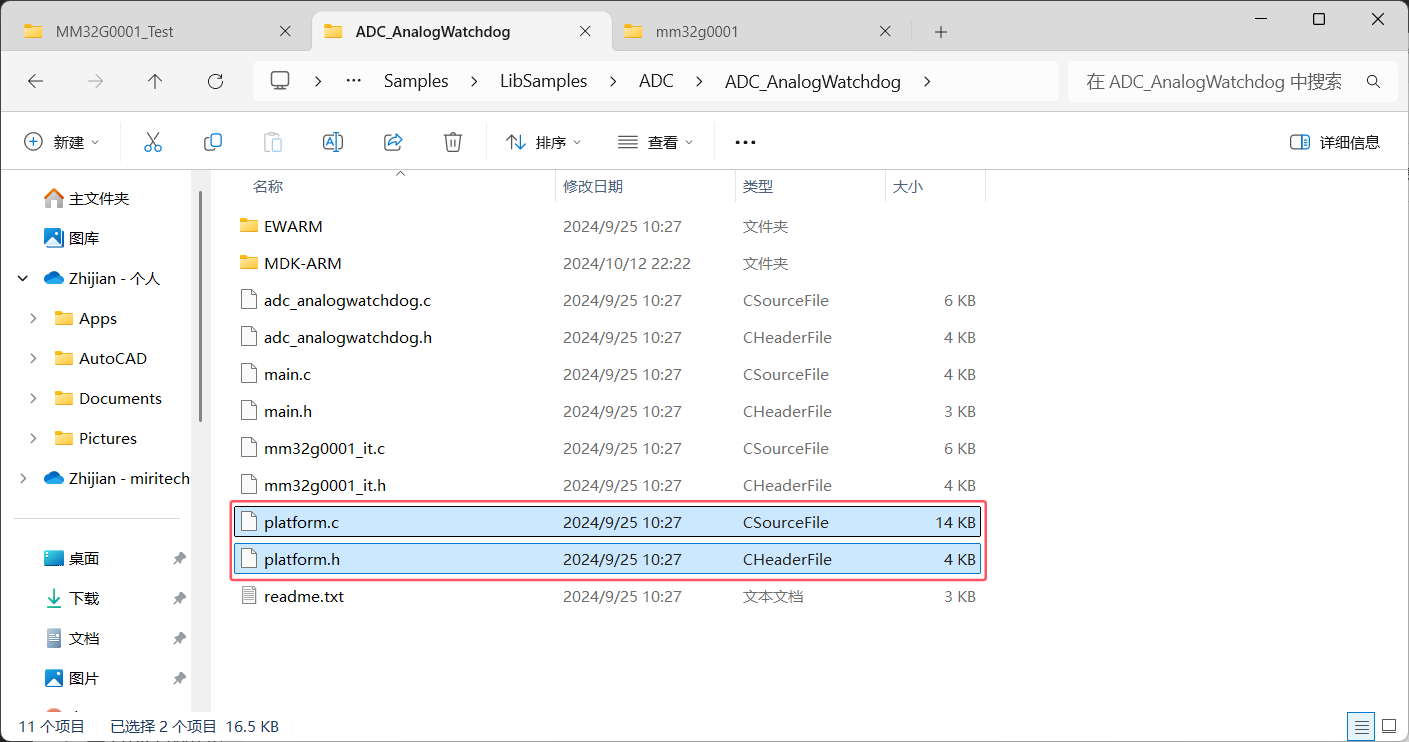The image size is (1409, 742).
Task: Go back to previous folder
Action: (x=36, y=82)
